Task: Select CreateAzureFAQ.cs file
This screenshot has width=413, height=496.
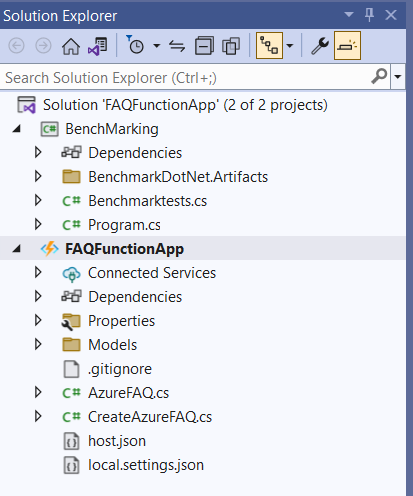Action: click(150, 417)
